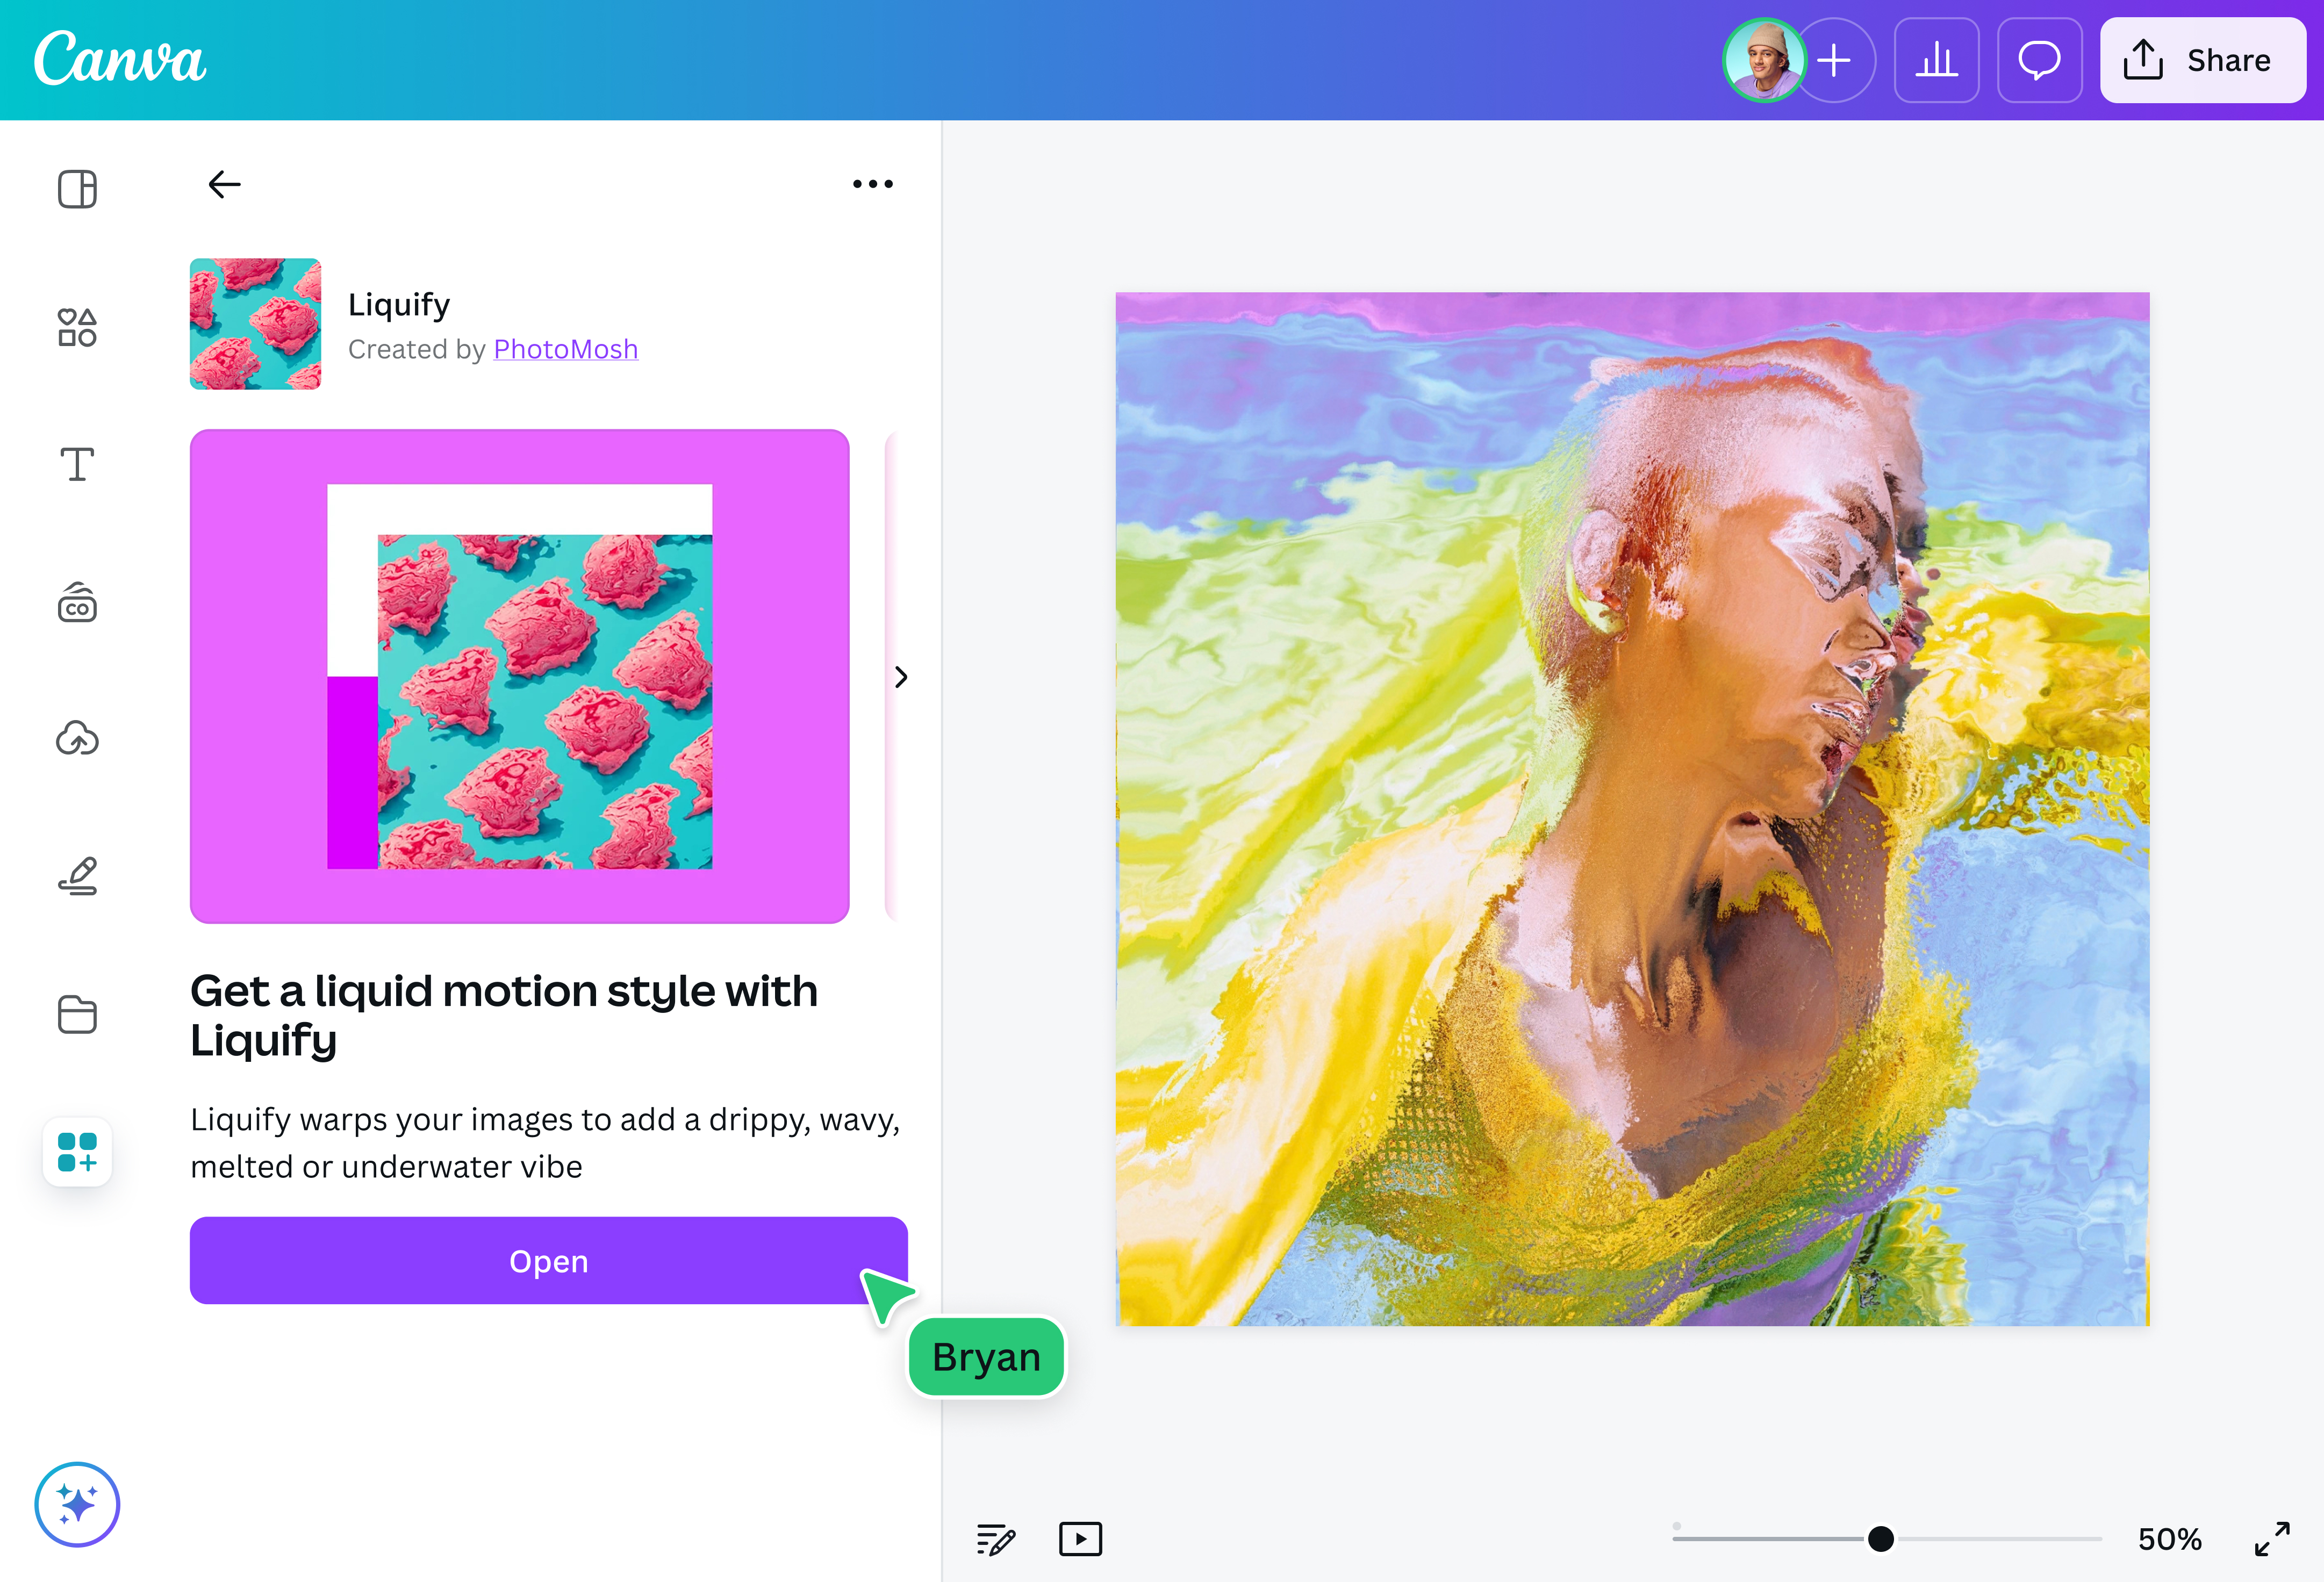2324x1582 pixels.
Task: Click the user profile avatar
Action: point(1764,60)
